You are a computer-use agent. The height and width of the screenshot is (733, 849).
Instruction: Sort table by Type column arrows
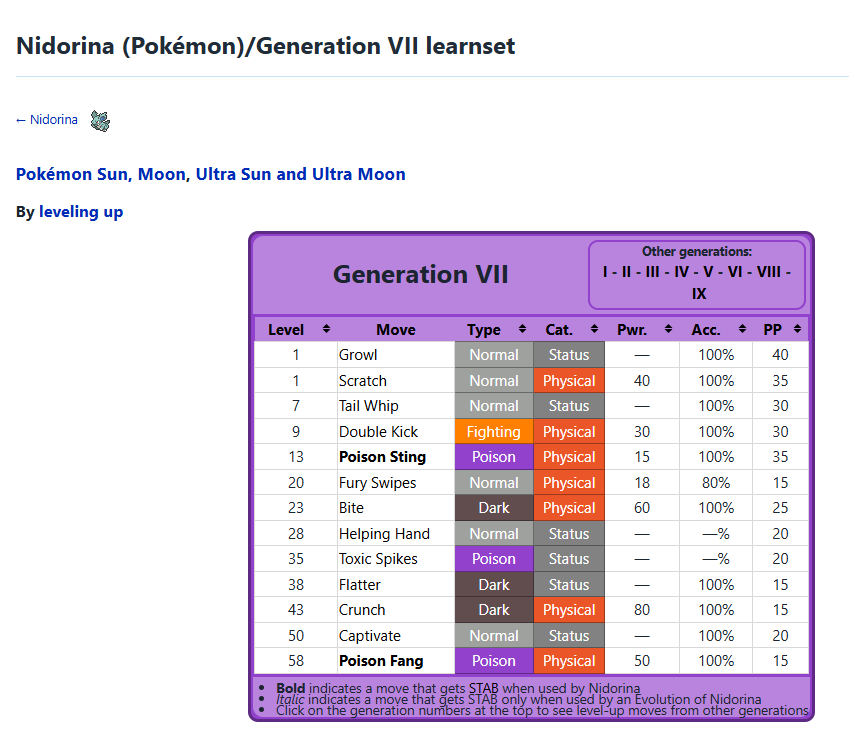click(522, 329)
